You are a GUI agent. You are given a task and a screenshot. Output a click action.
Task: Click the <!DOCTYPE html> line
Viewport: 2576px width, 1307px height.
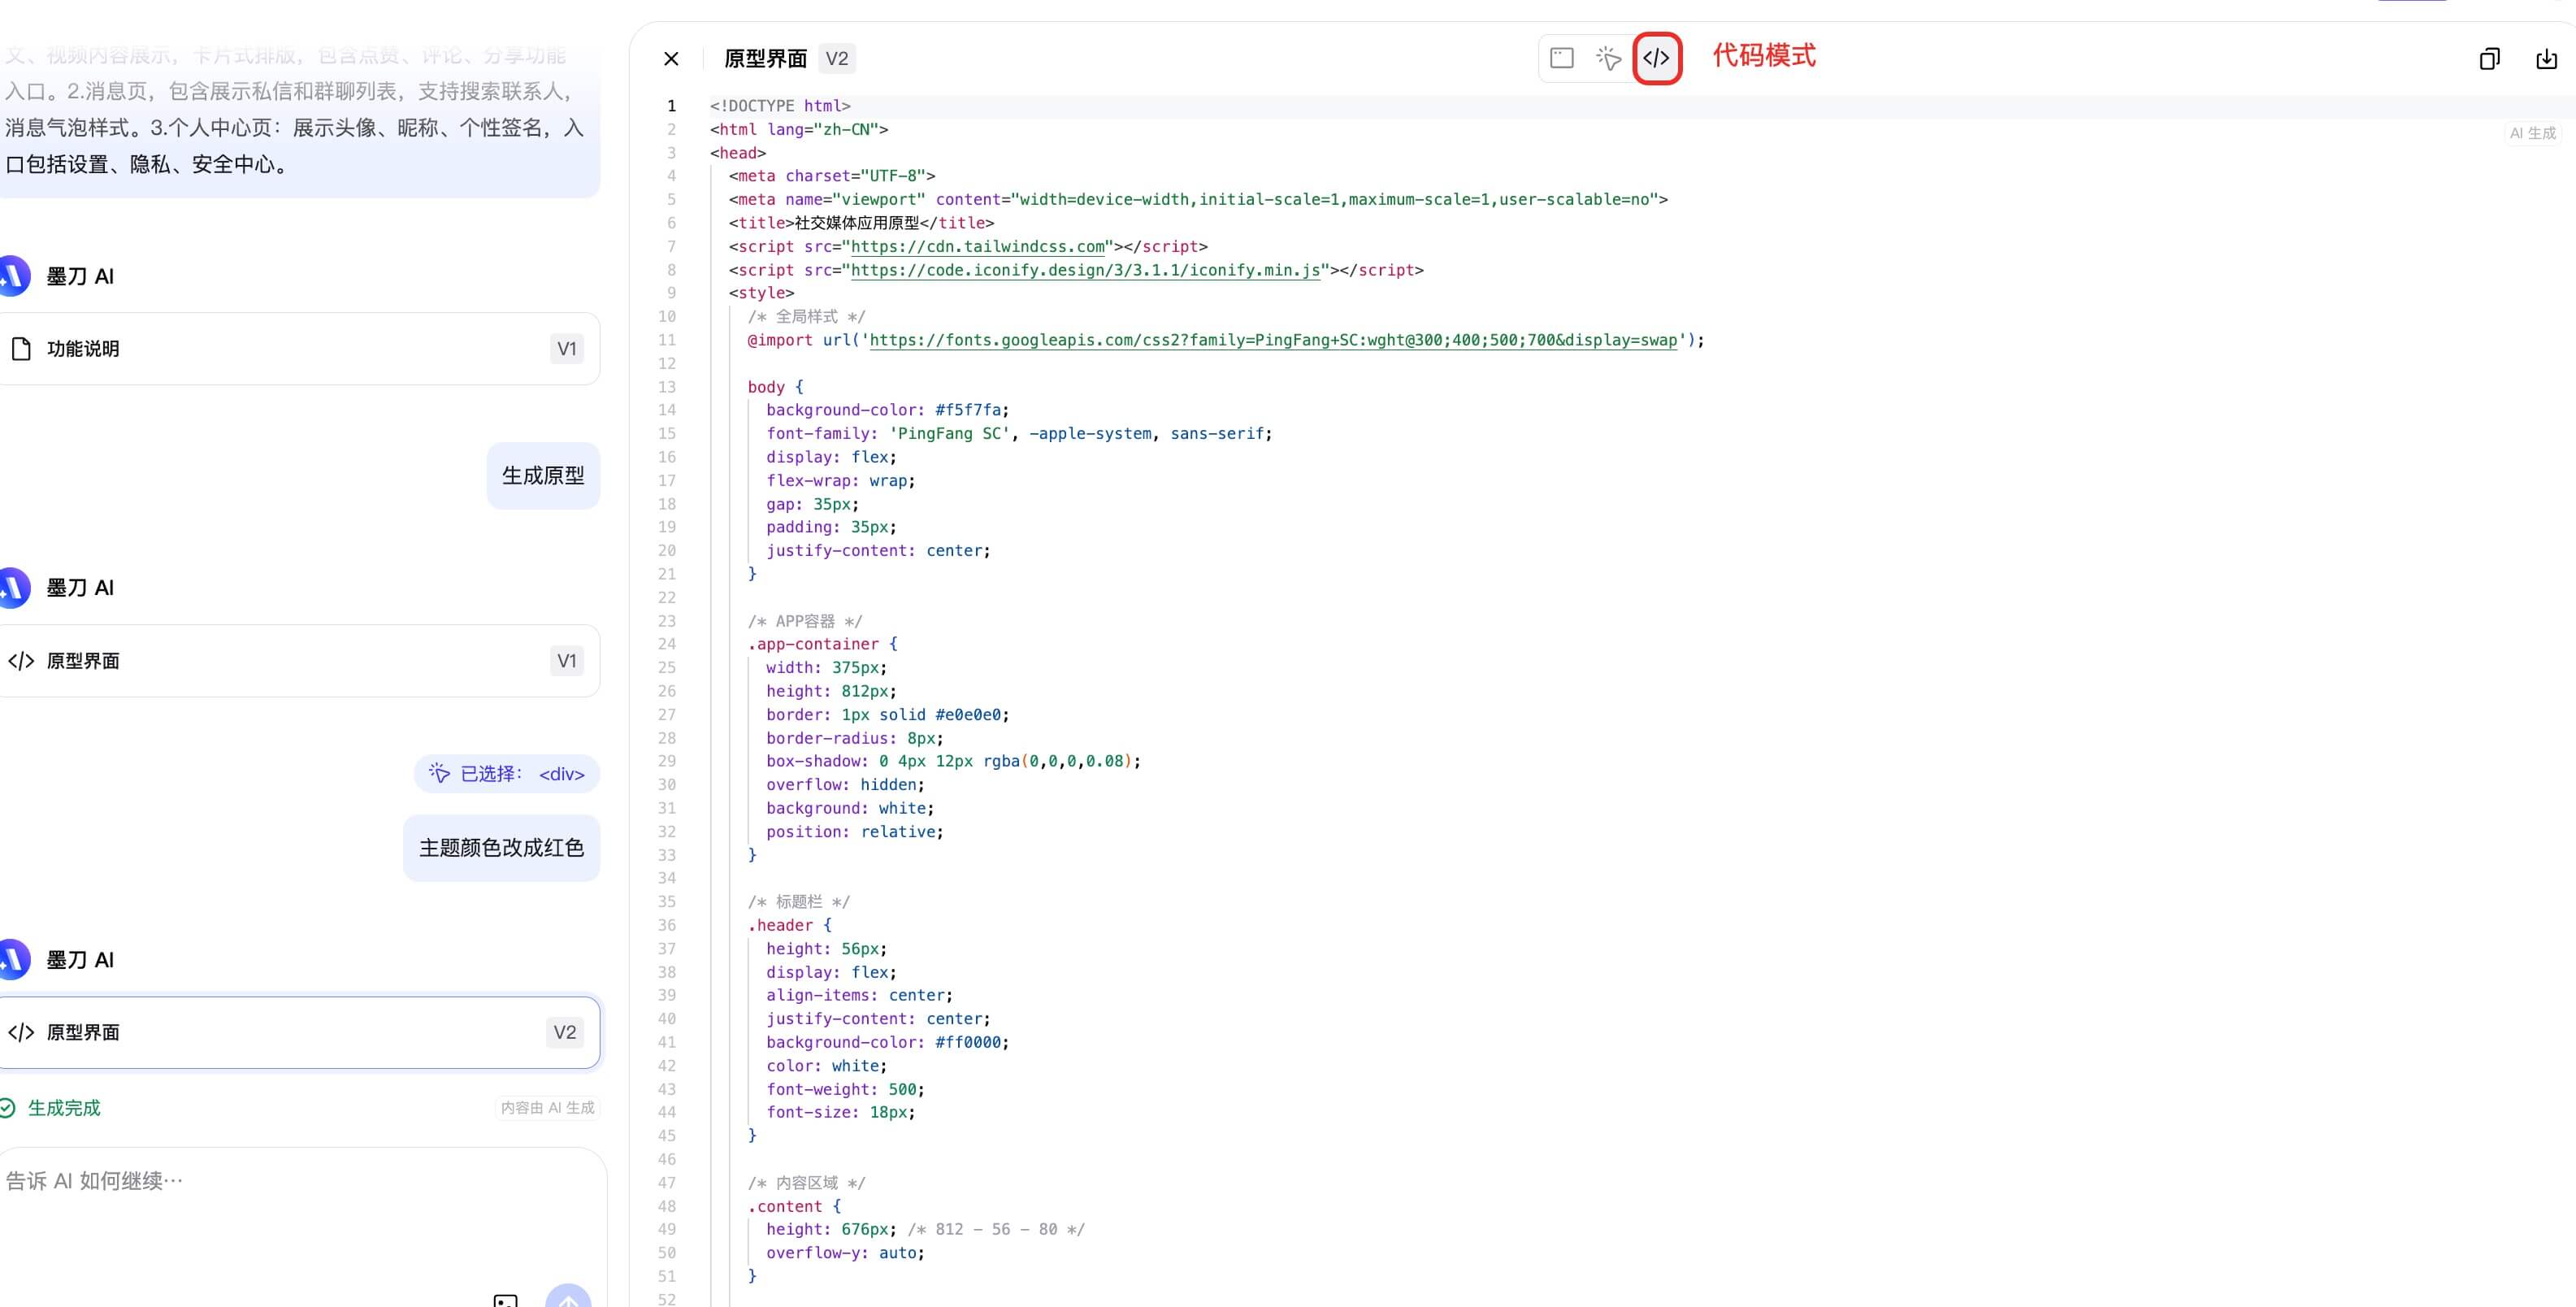780,106
